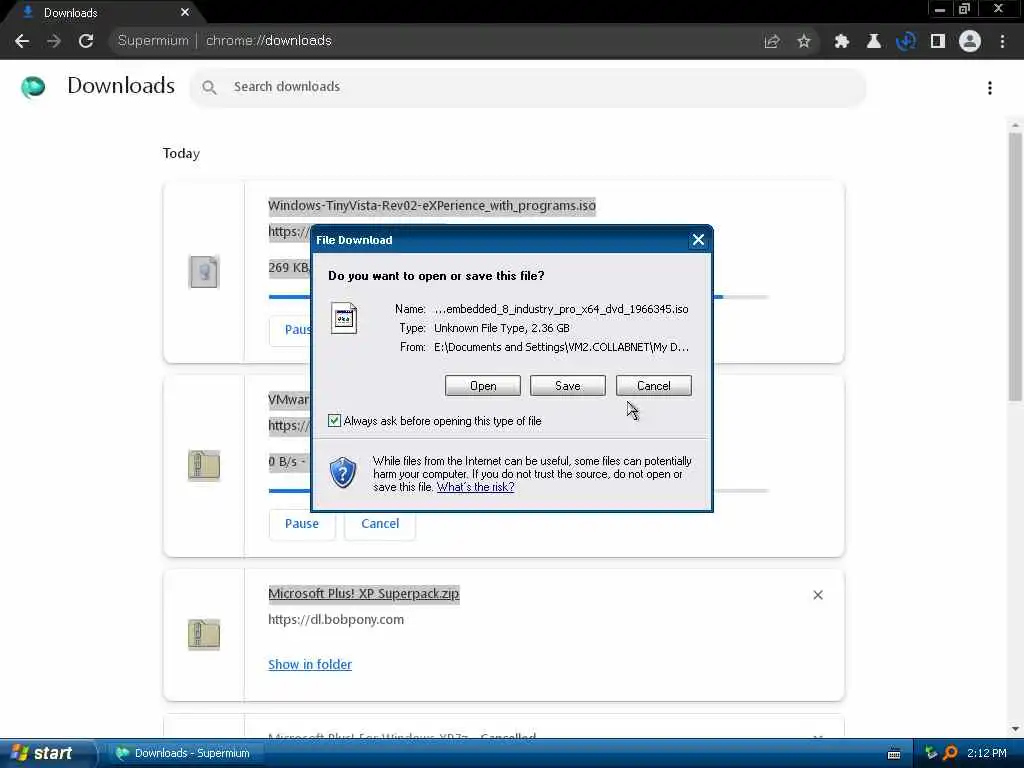Open the Windows start button
Screen dimensions: 1024x768
pos(47,753)
